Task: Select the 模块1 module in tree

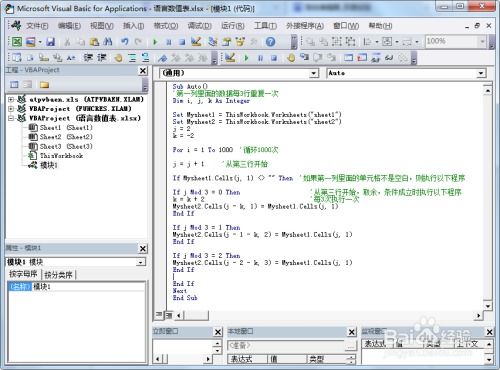Action: click(49, 165)
